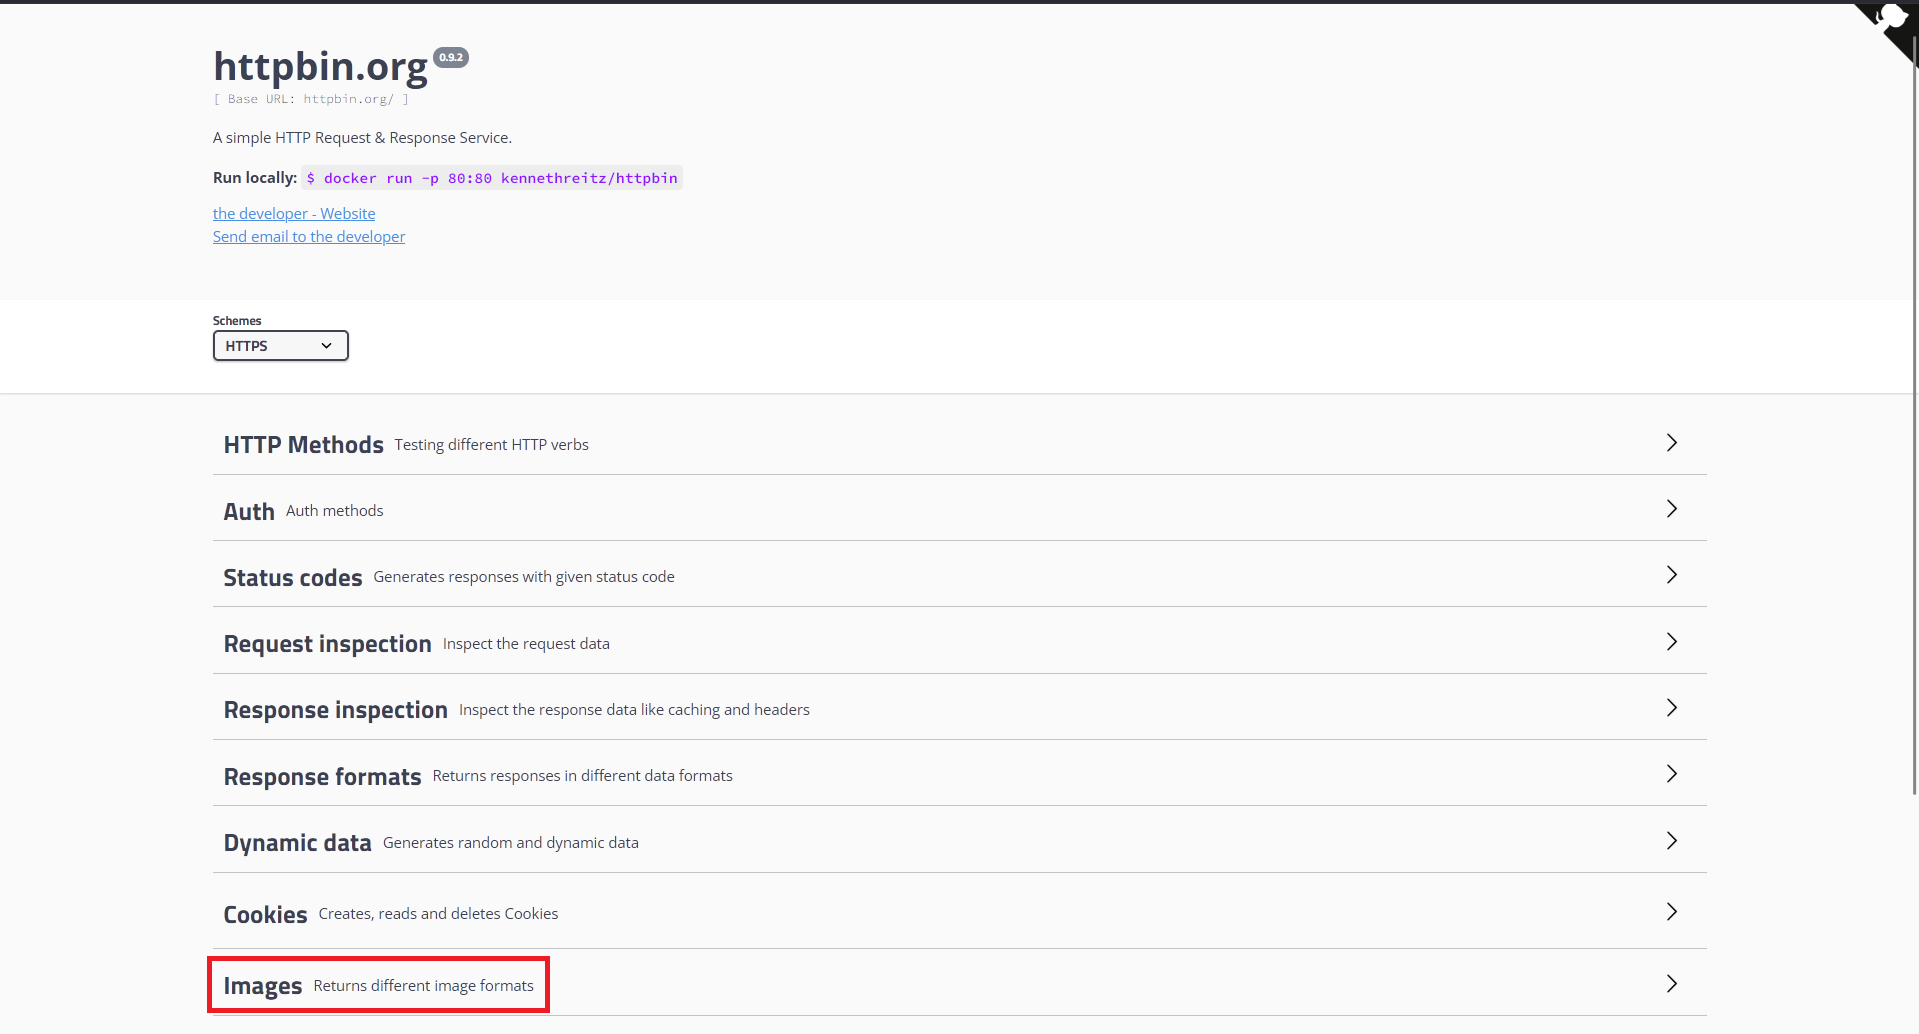
Task: Expand Cookies section chevron
Action: [x=1671, y=912]
